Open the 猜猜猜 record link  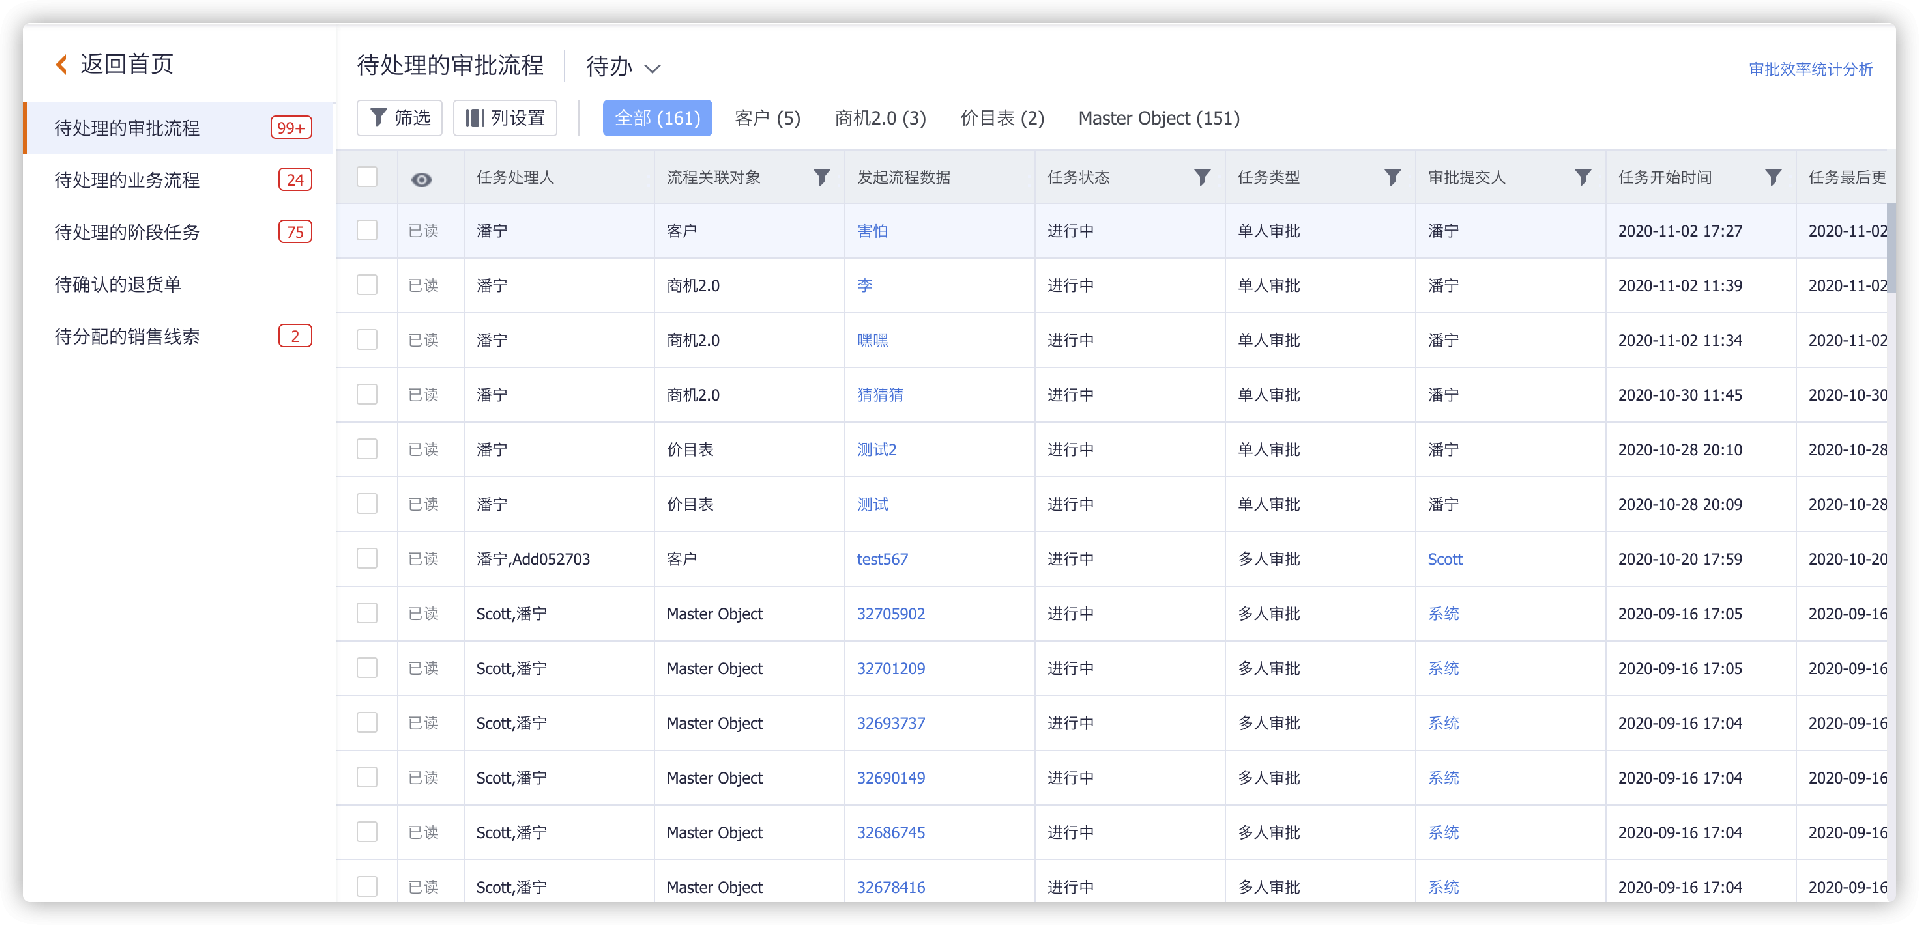click(x=880, y=395)
